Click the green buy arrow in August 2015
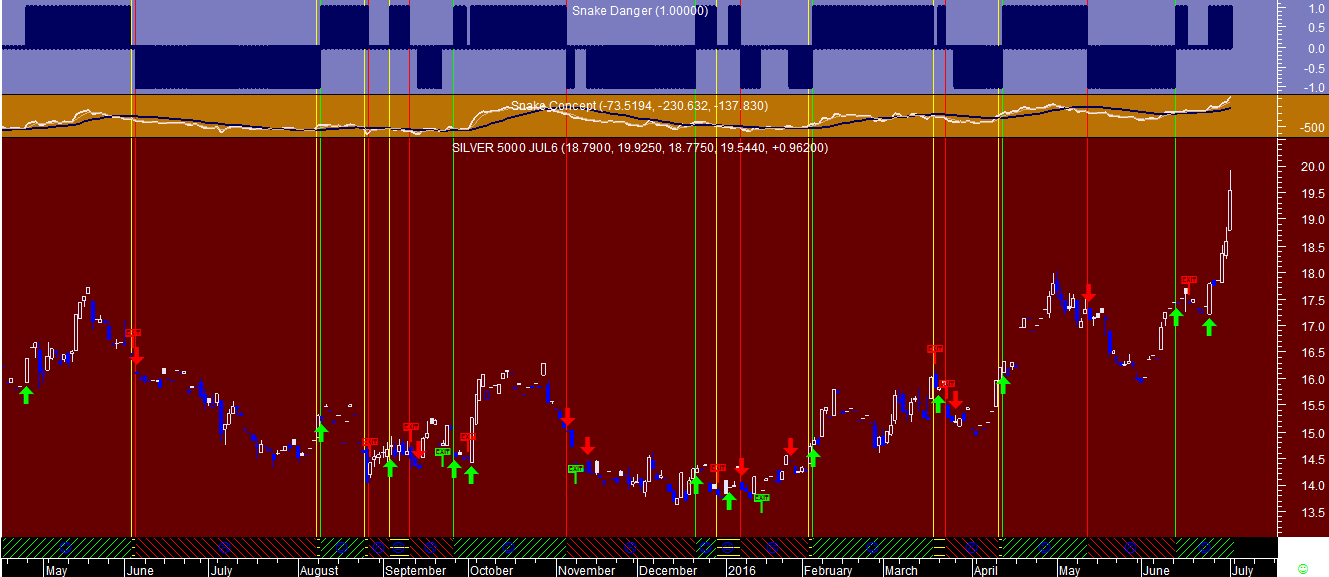Viewport: 1329px width, 577px height. (x=321, y=432)
